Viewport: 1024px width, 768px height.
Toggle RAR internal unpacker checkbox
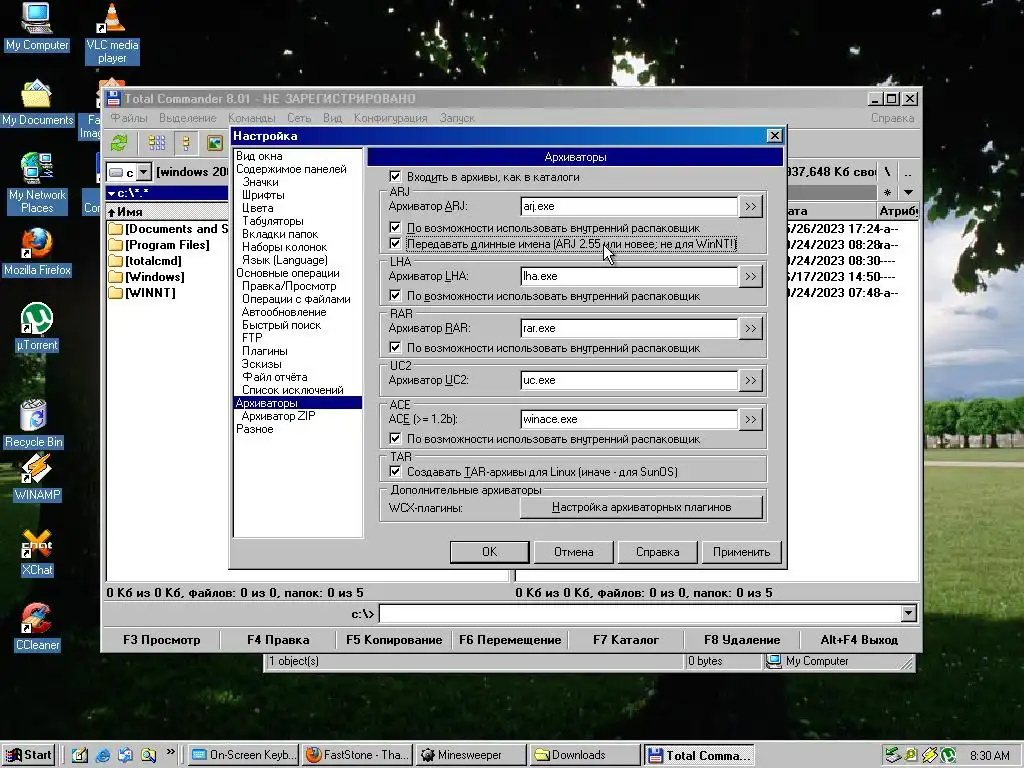pos(395,347)
